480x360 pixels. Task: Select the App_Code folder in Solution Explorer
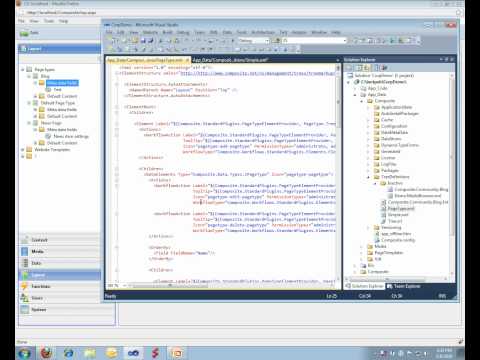377,88
